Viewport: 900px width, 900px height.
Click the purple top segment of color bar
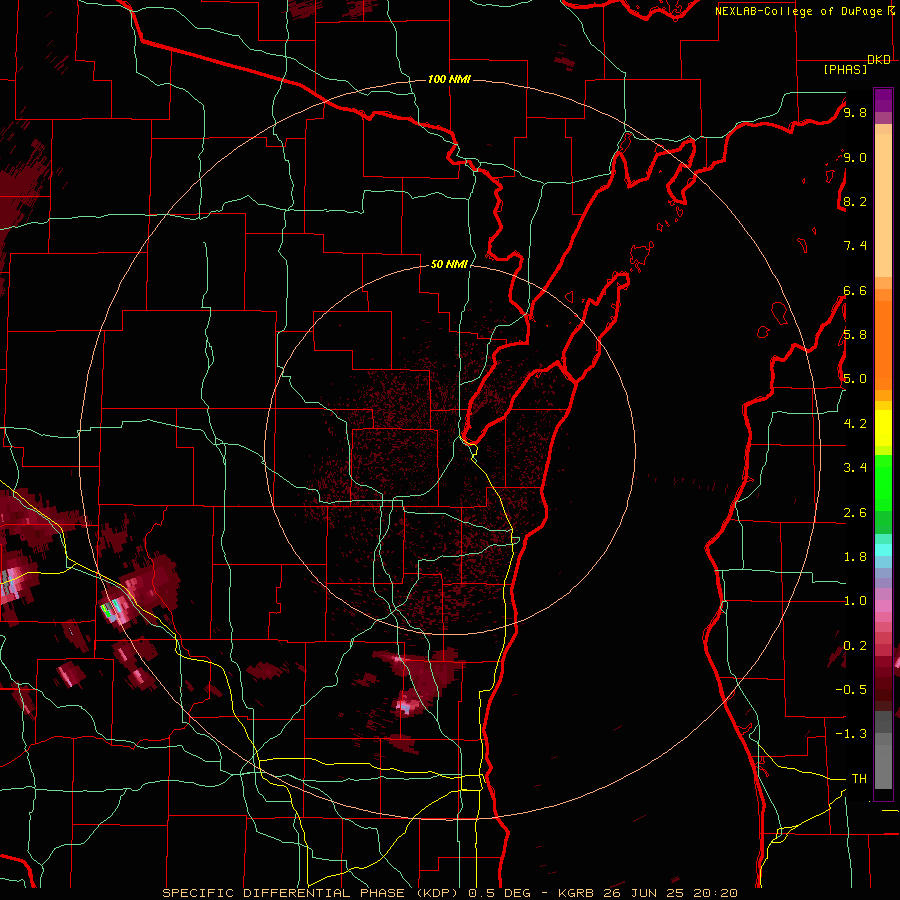tap(883, 100)
